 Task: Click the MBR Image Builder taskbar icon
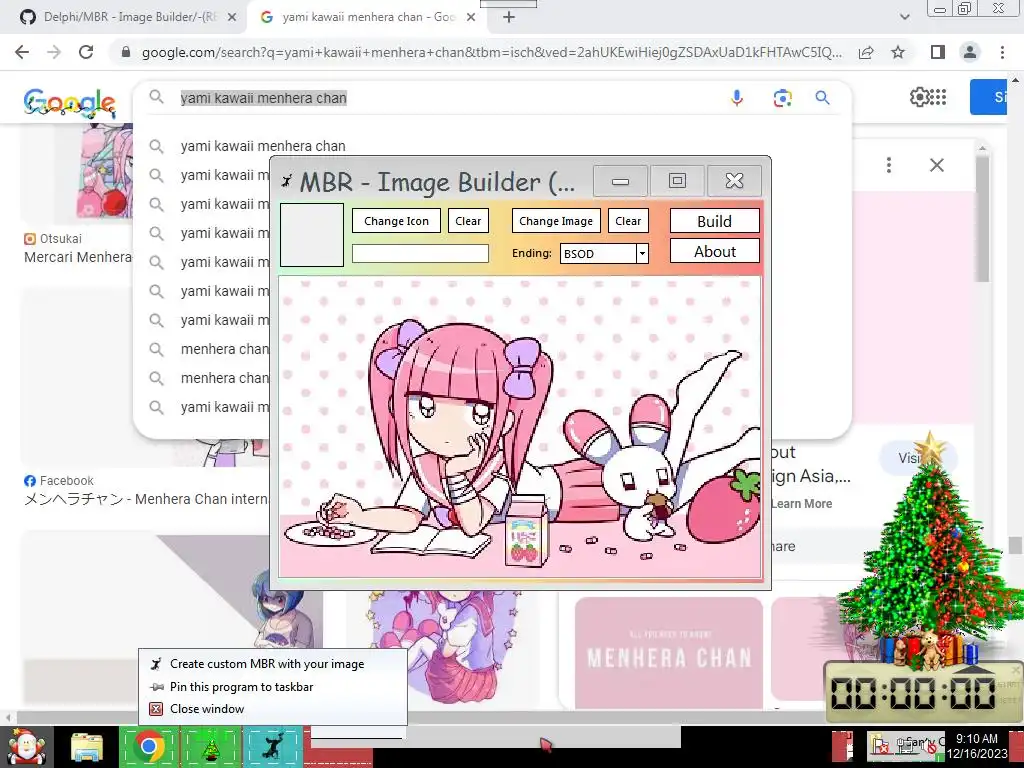click(272, 746)
